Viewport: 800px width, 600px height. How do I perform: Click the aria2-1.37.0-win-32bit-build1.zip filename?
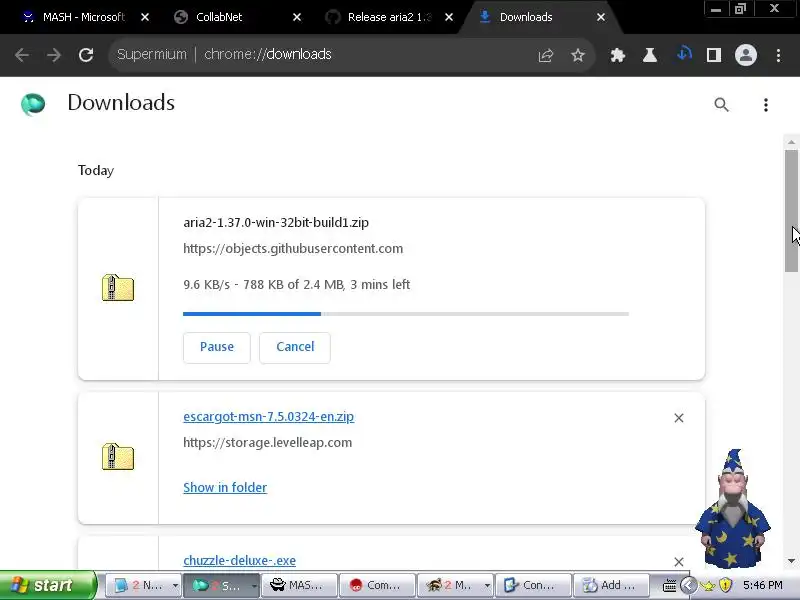[x=276, y=222]
